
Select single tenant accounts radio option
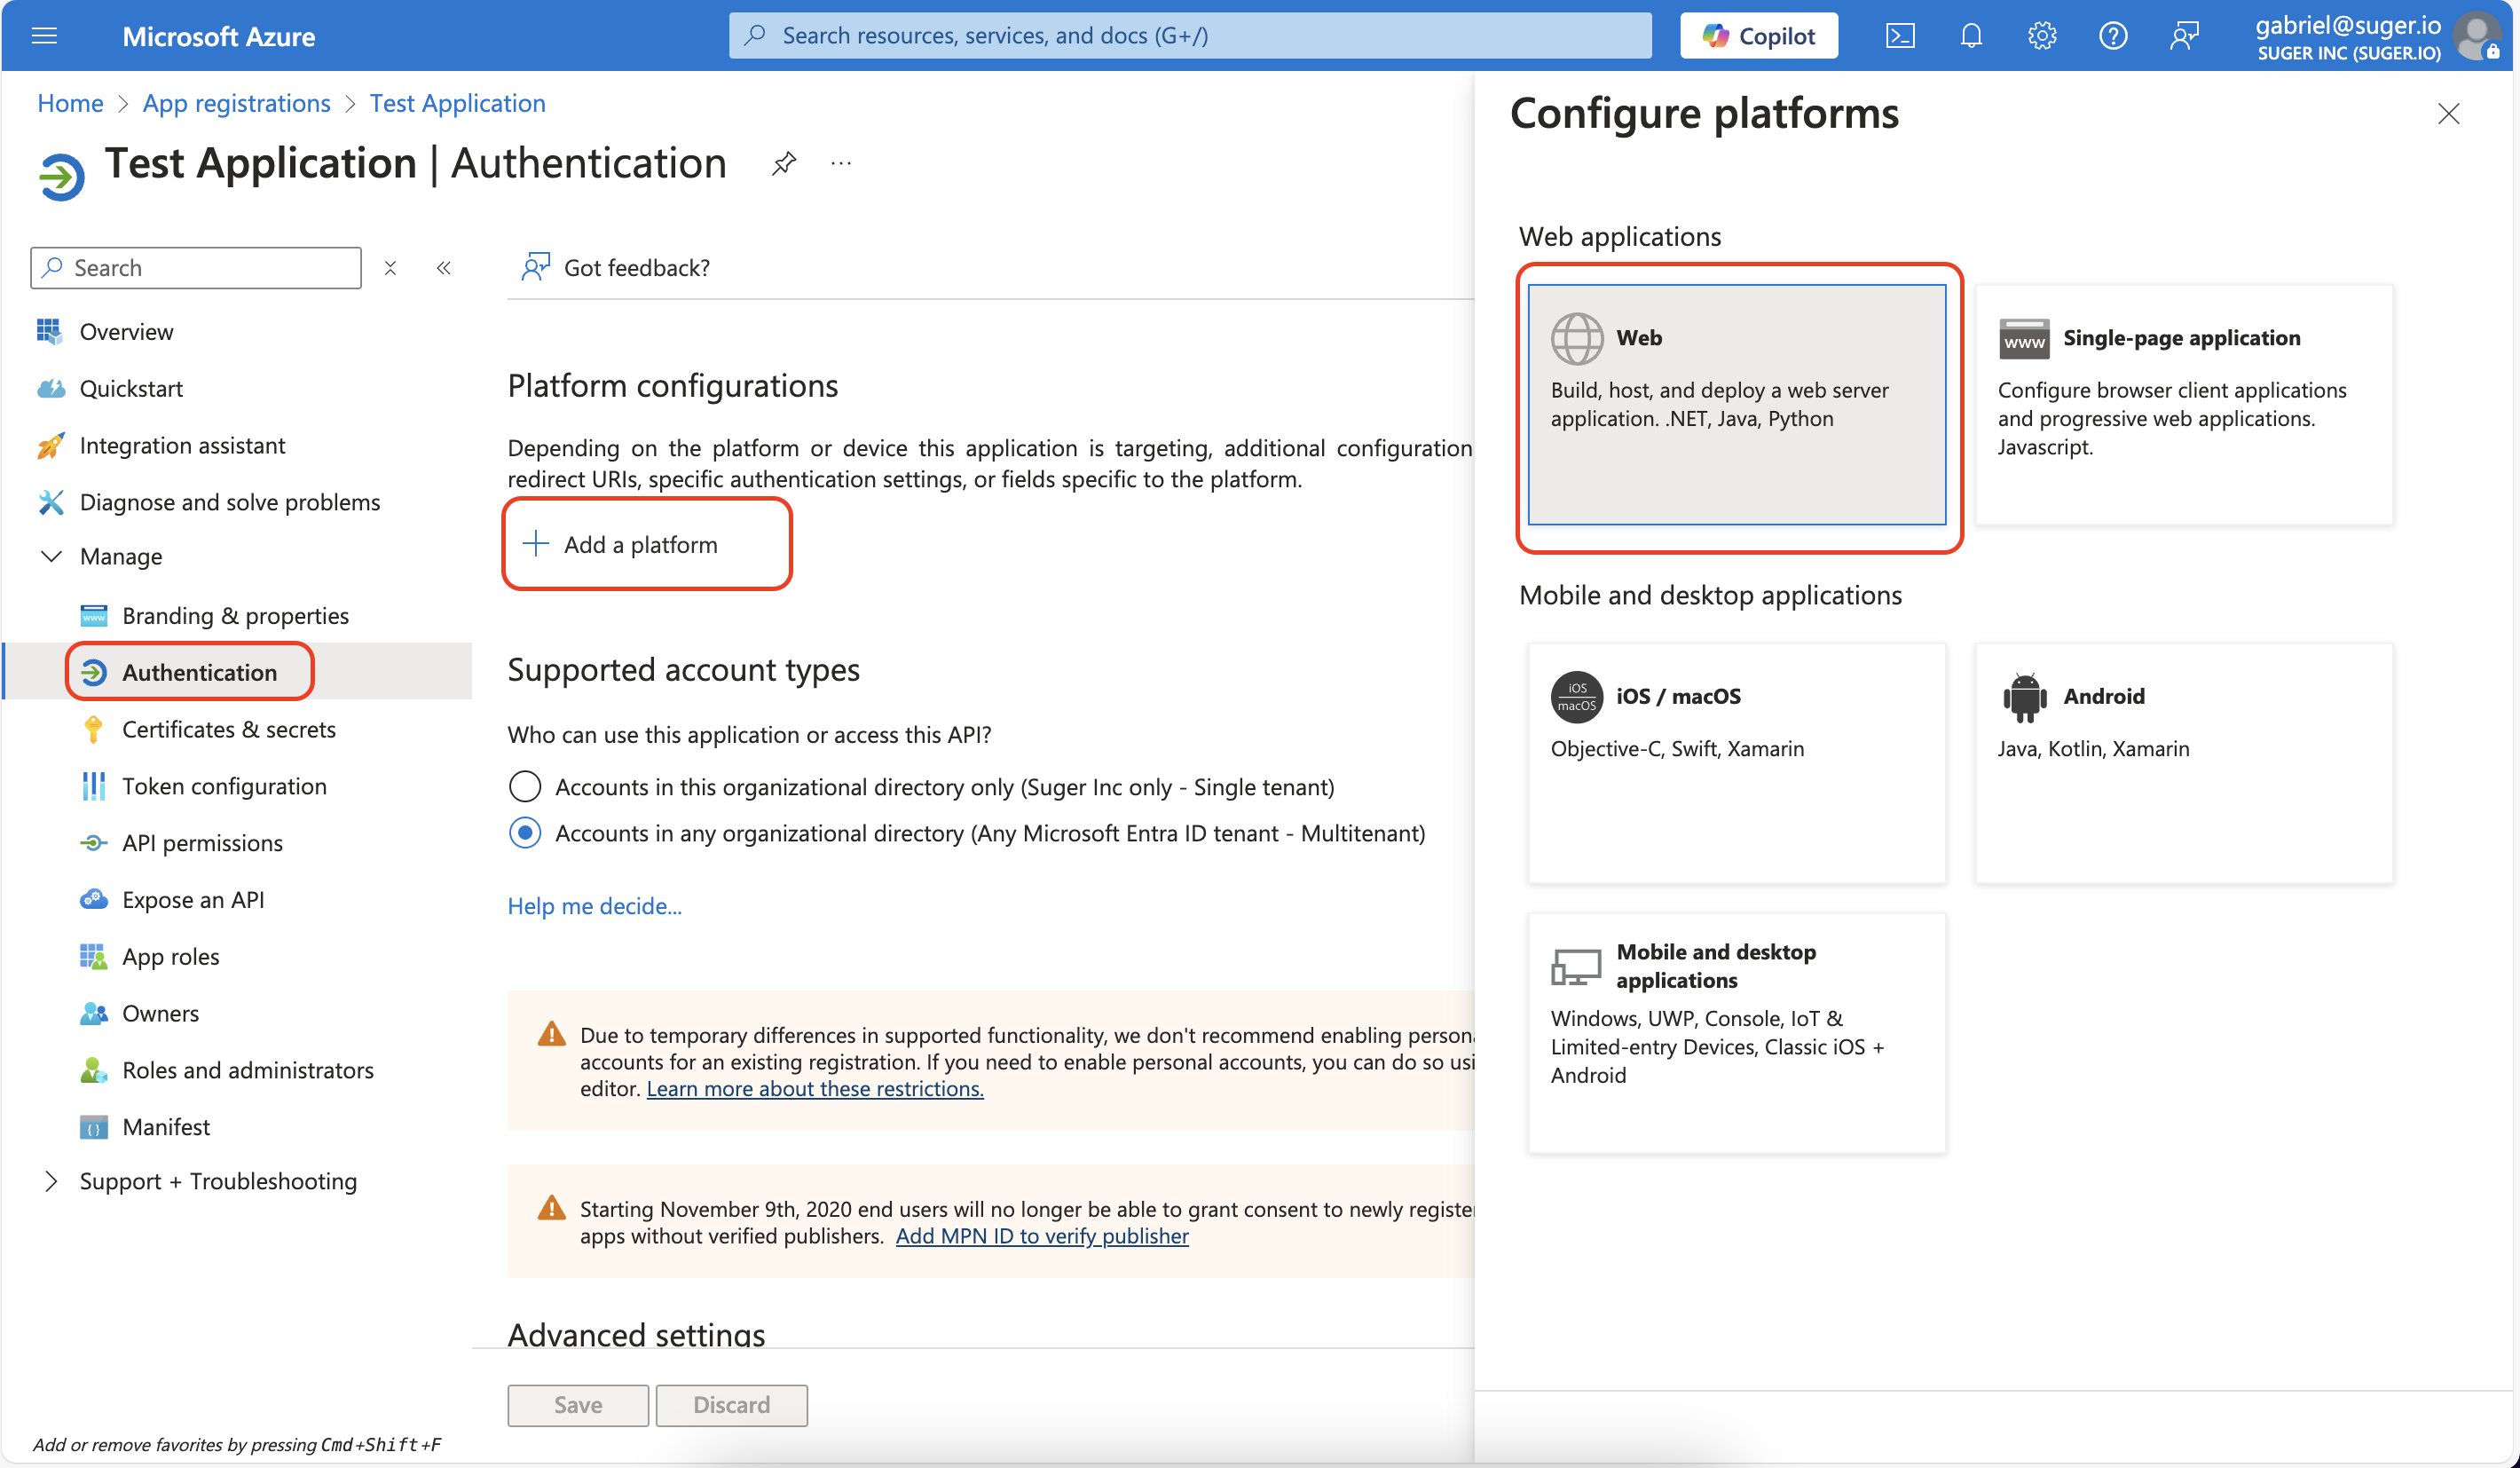click(525, 787)
